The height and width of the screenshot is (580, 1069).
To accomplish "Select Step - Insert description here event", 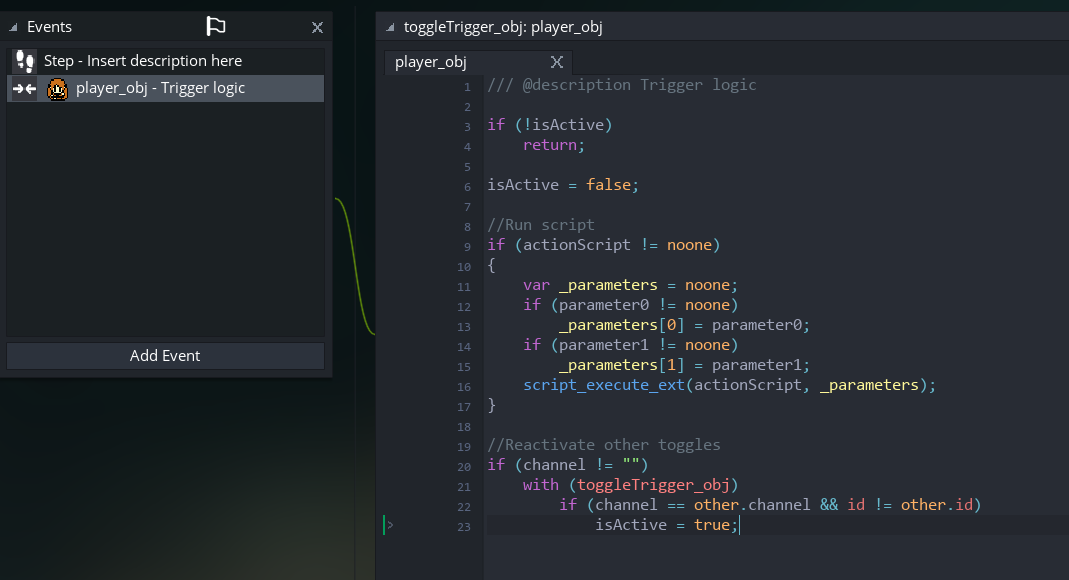I will (165, 61).
